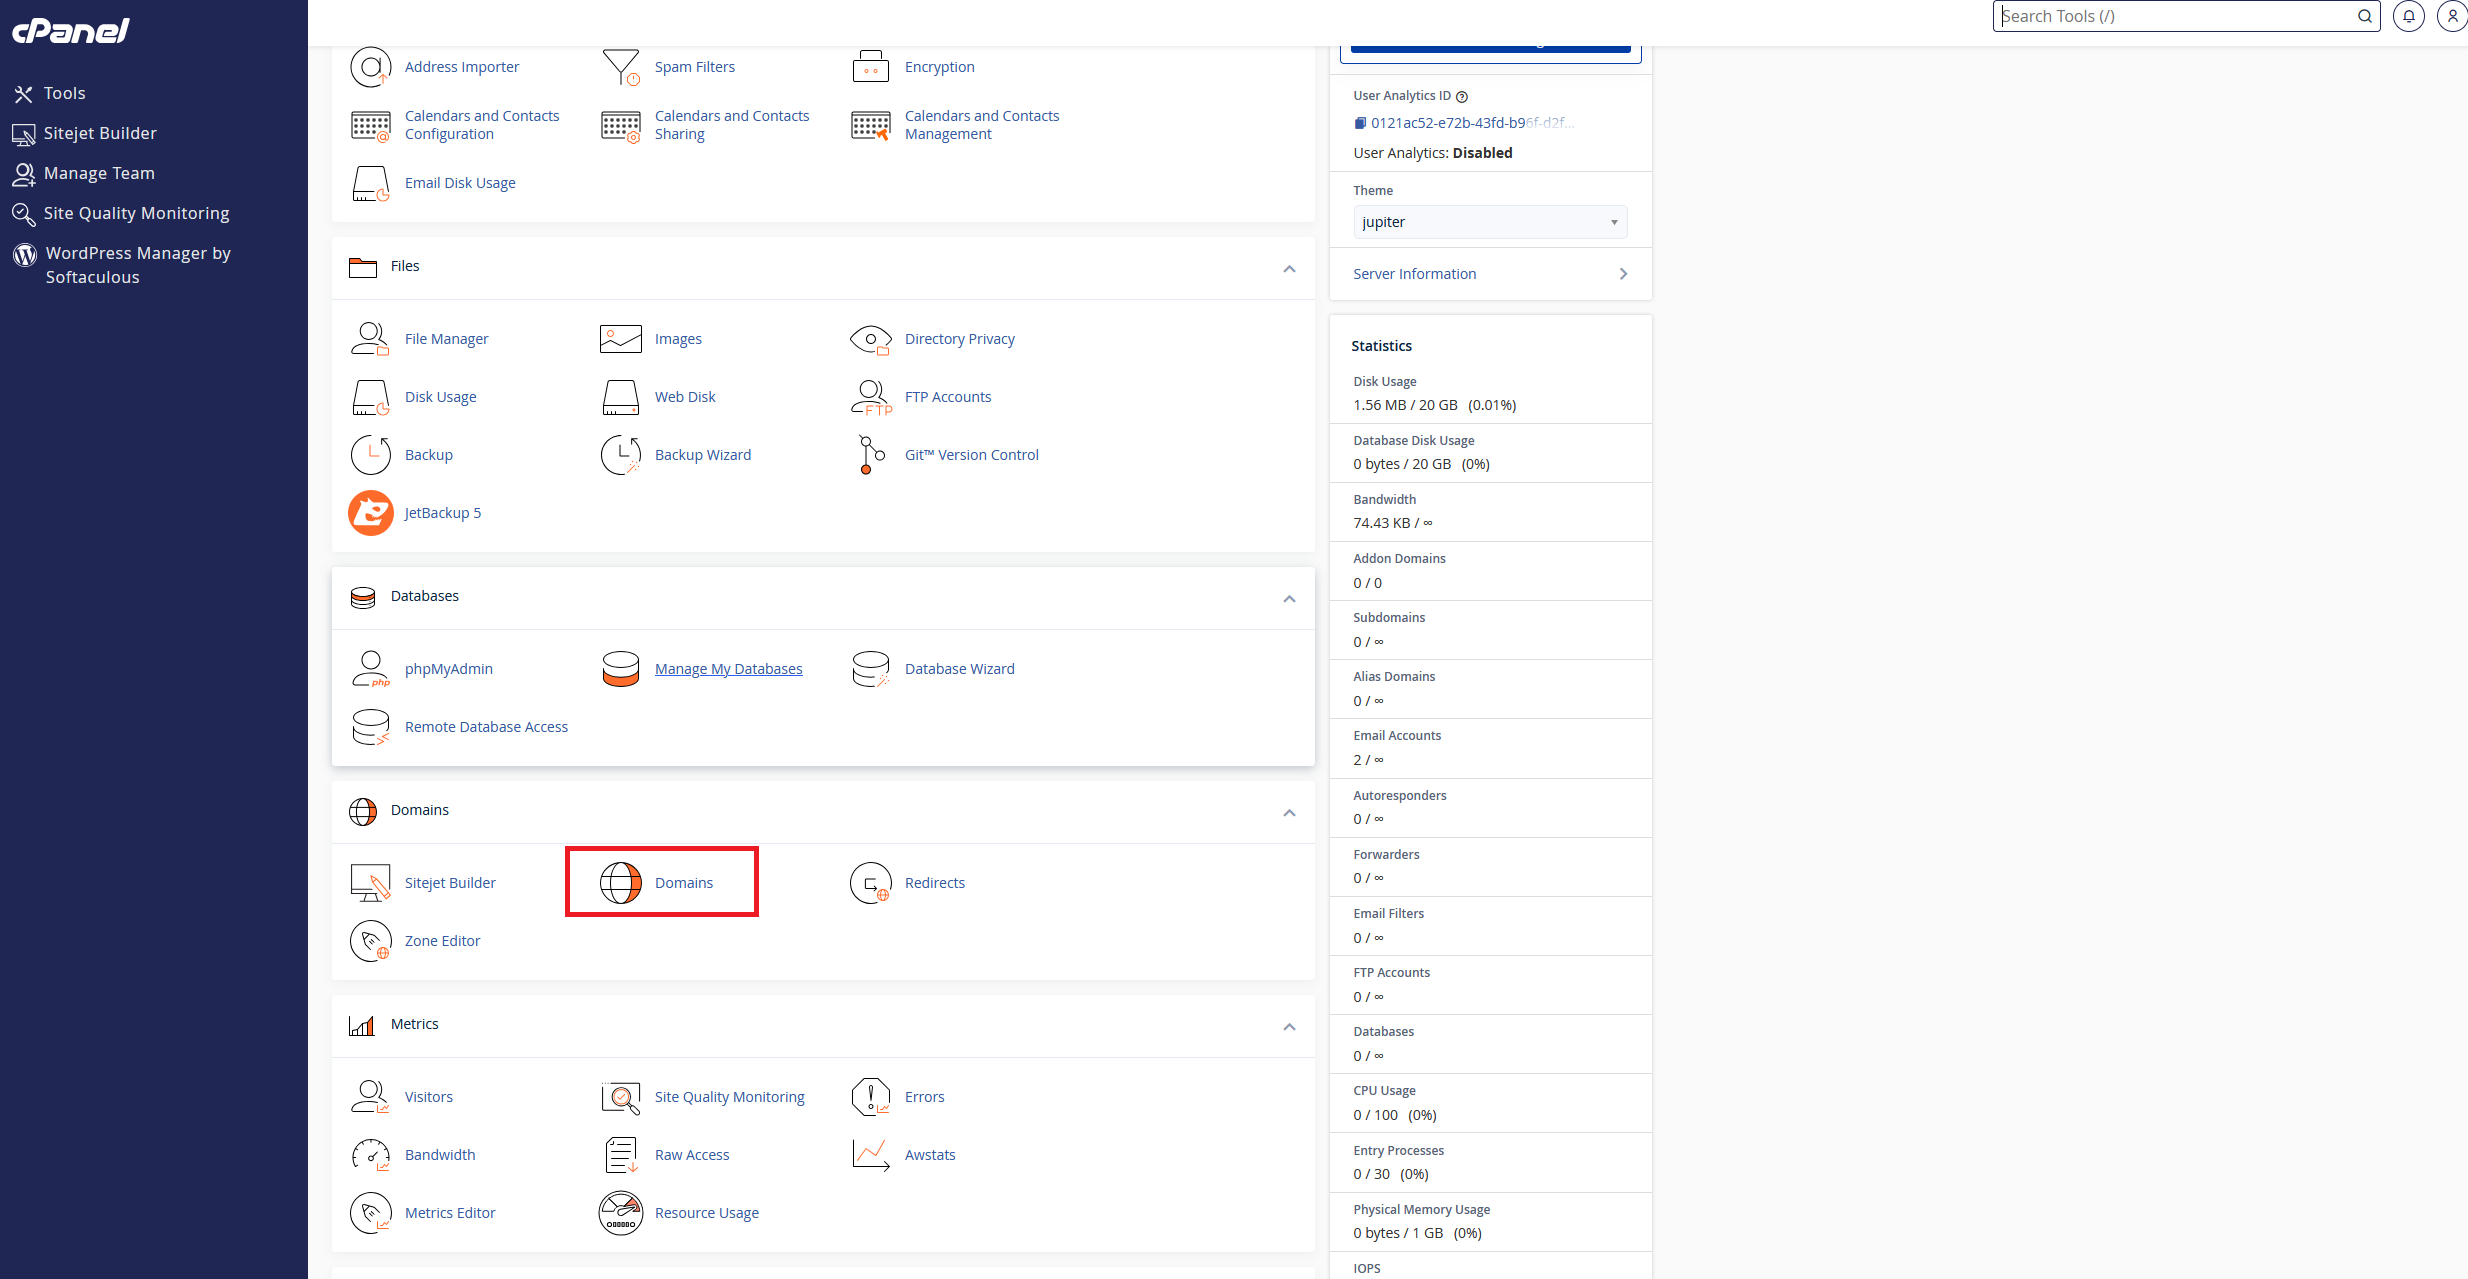Open the Git Version Control icon
Screen dimensions: 2468x1279
(870, 455)
